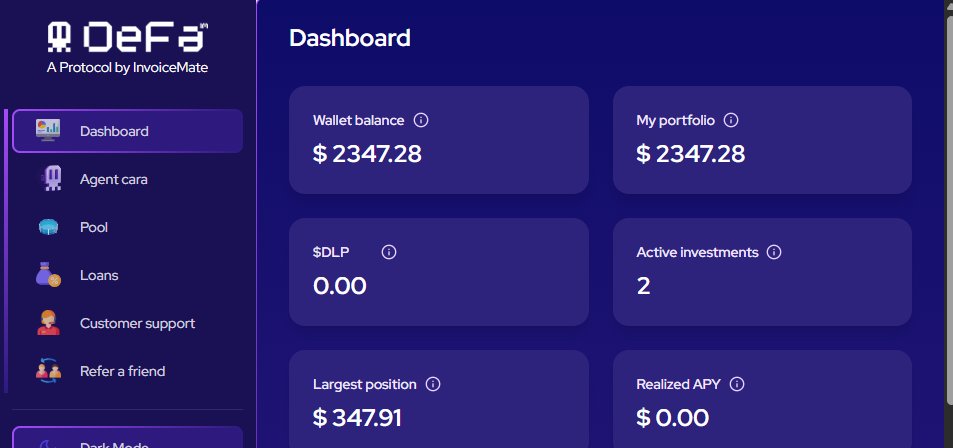The height and width of the screenshot is (448, 953).
Task: Show the Active investments info tooltip
Action: pos(774,252)
